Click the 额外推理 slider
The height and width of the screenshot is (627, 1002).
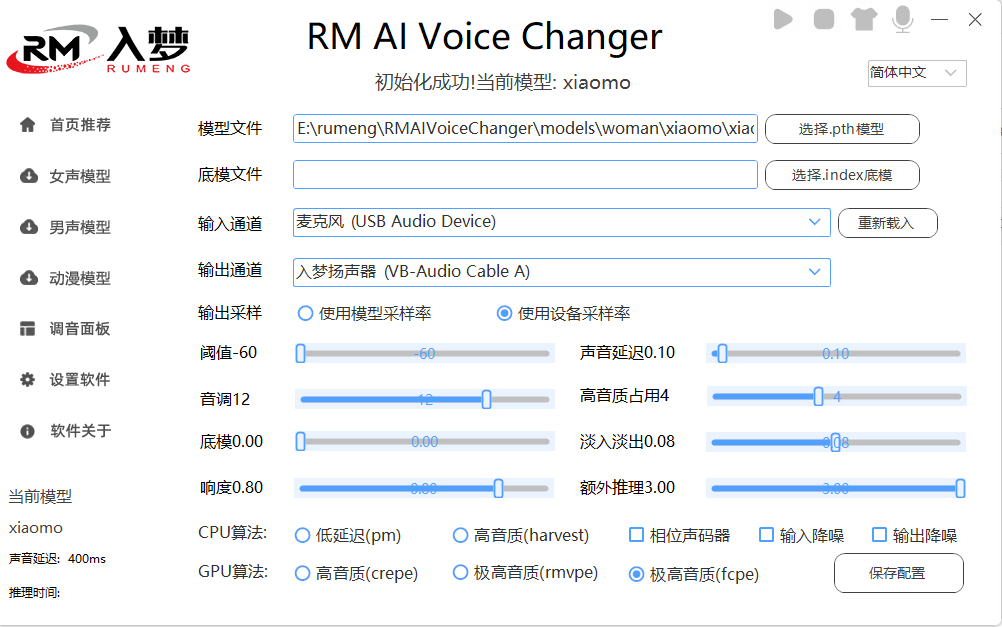click(x=836, y=489)
